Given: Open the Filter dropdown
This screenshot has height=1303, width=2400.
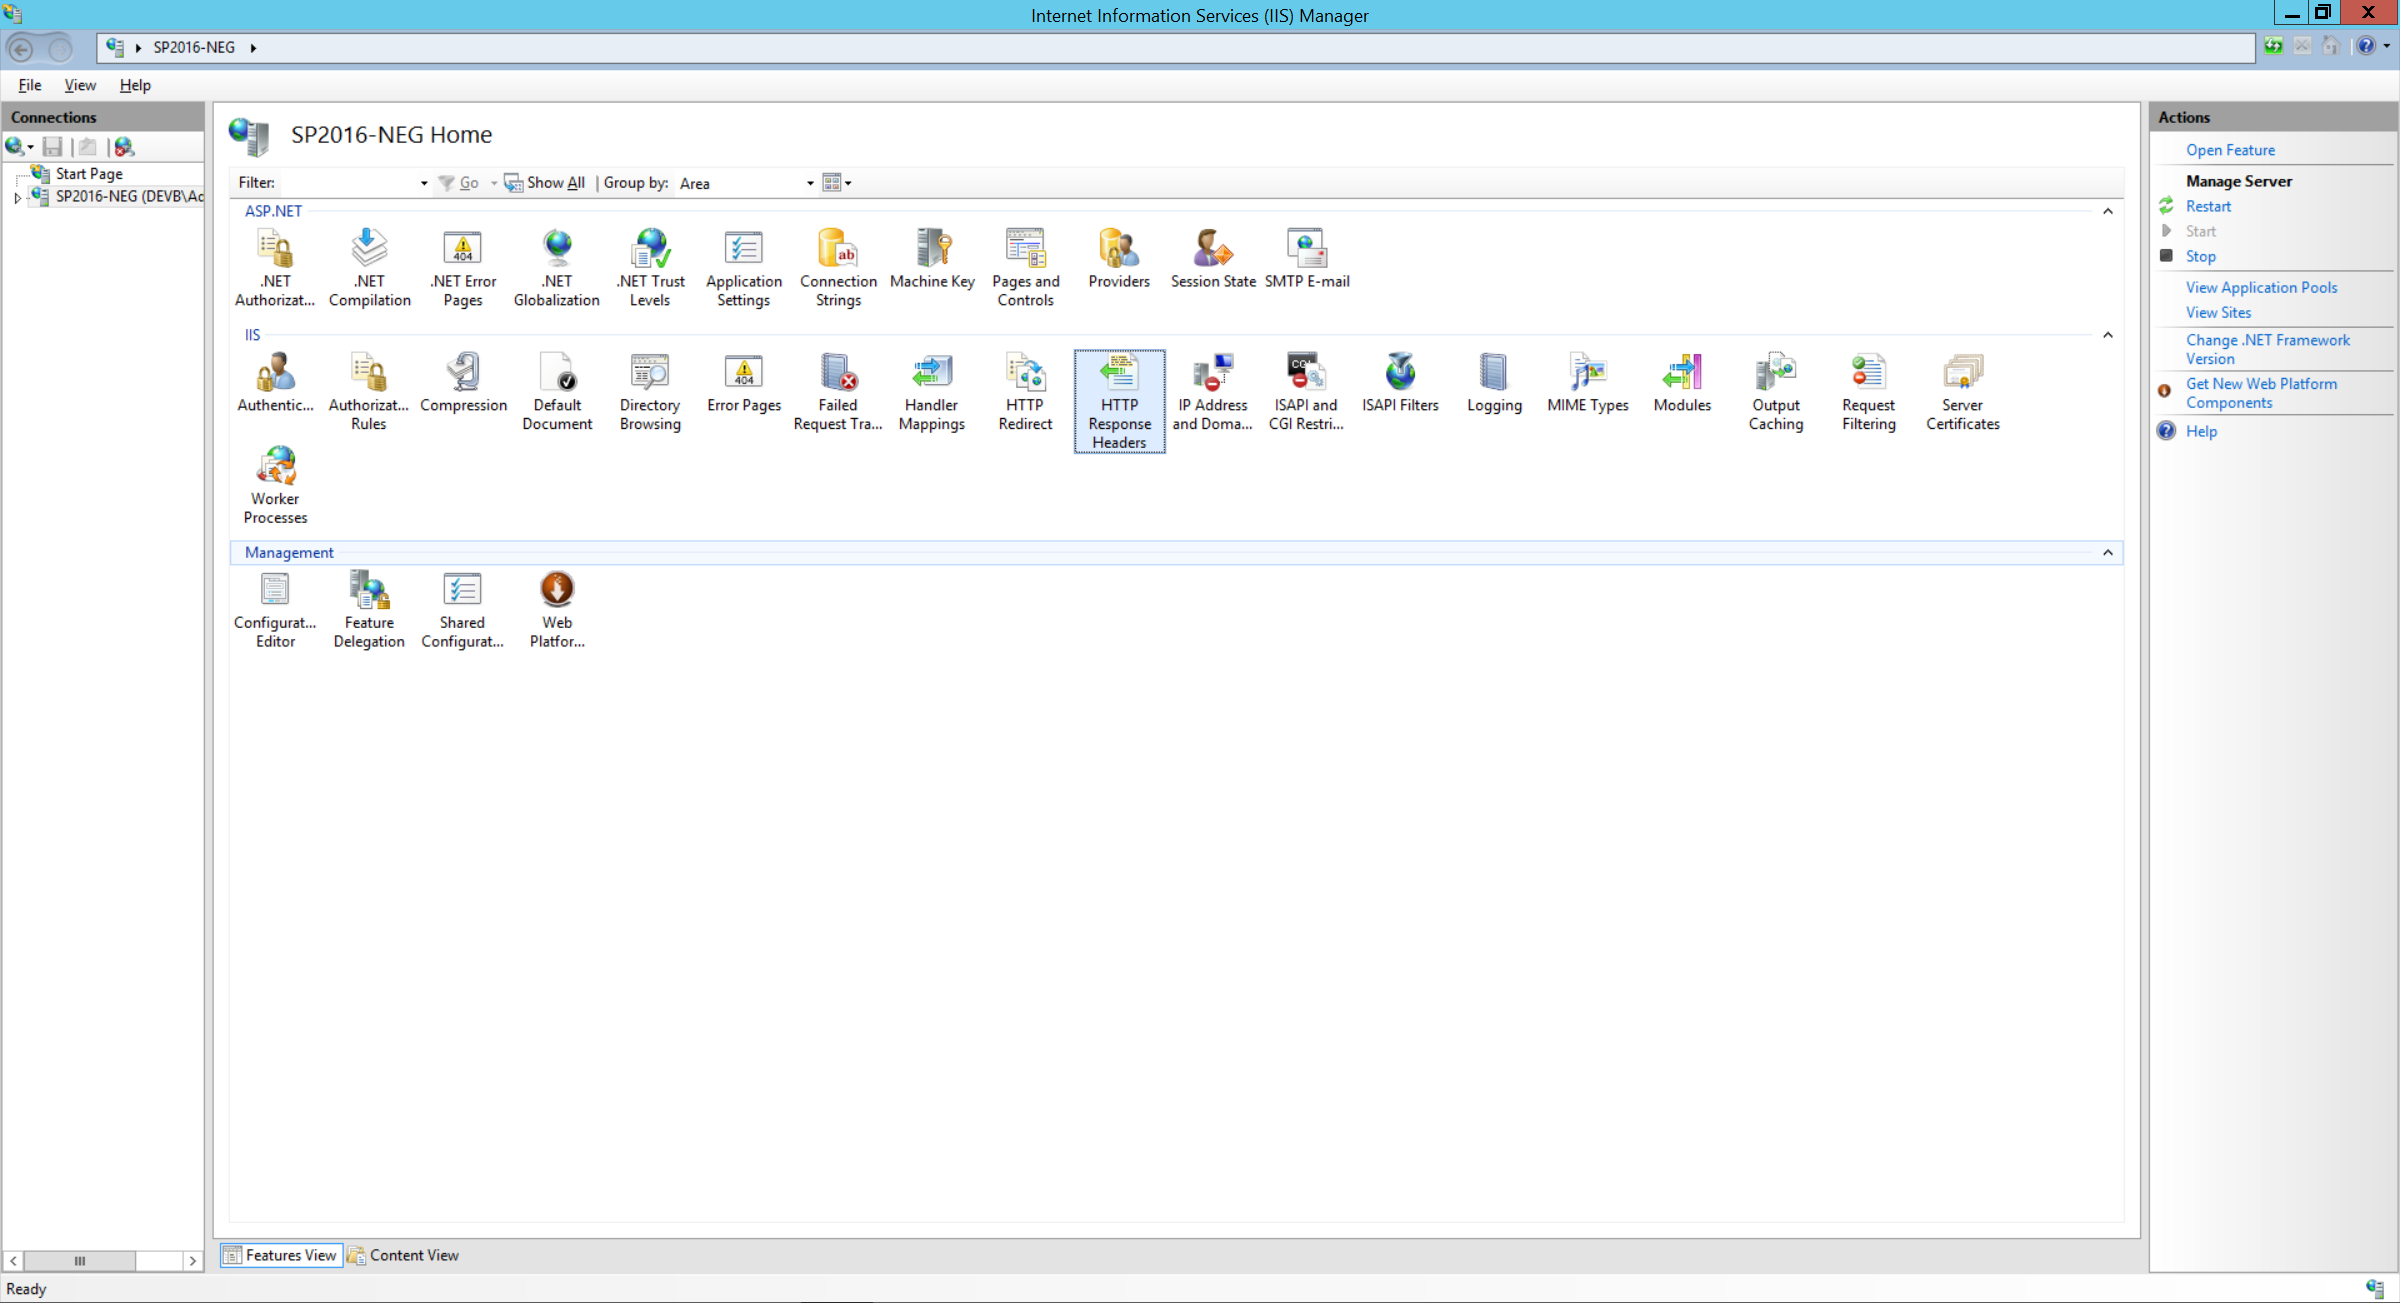Looking at the screenshot, I should tap(424, 183).
